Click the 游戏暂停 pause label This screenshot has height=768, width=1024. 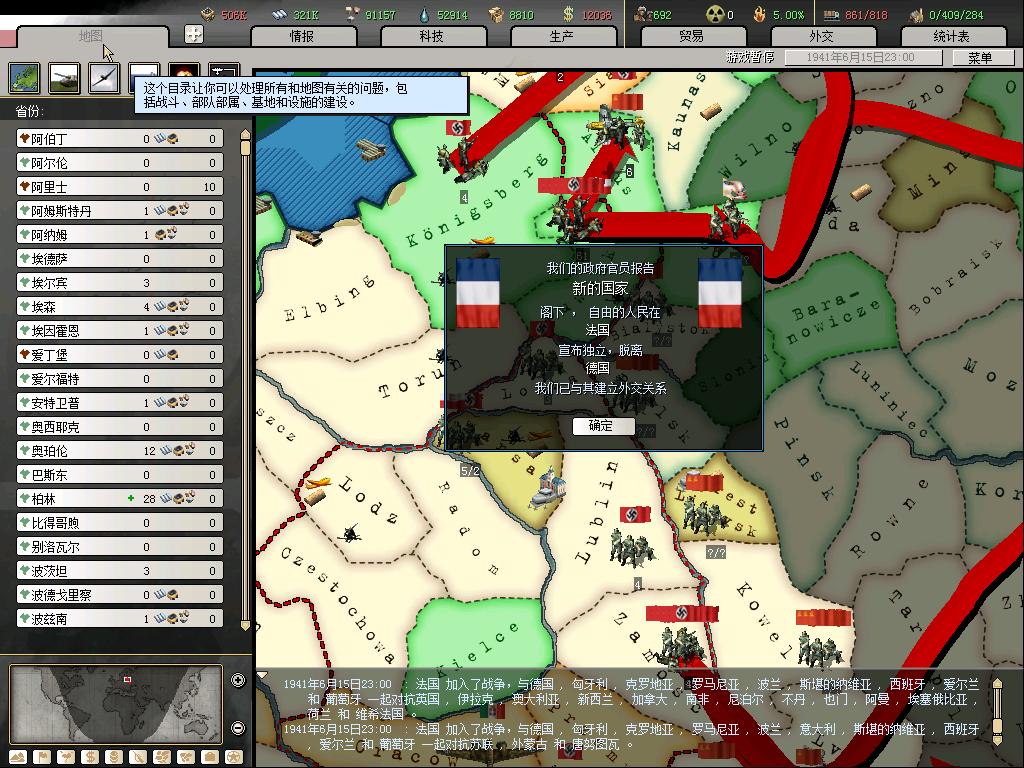coord(750,57)
